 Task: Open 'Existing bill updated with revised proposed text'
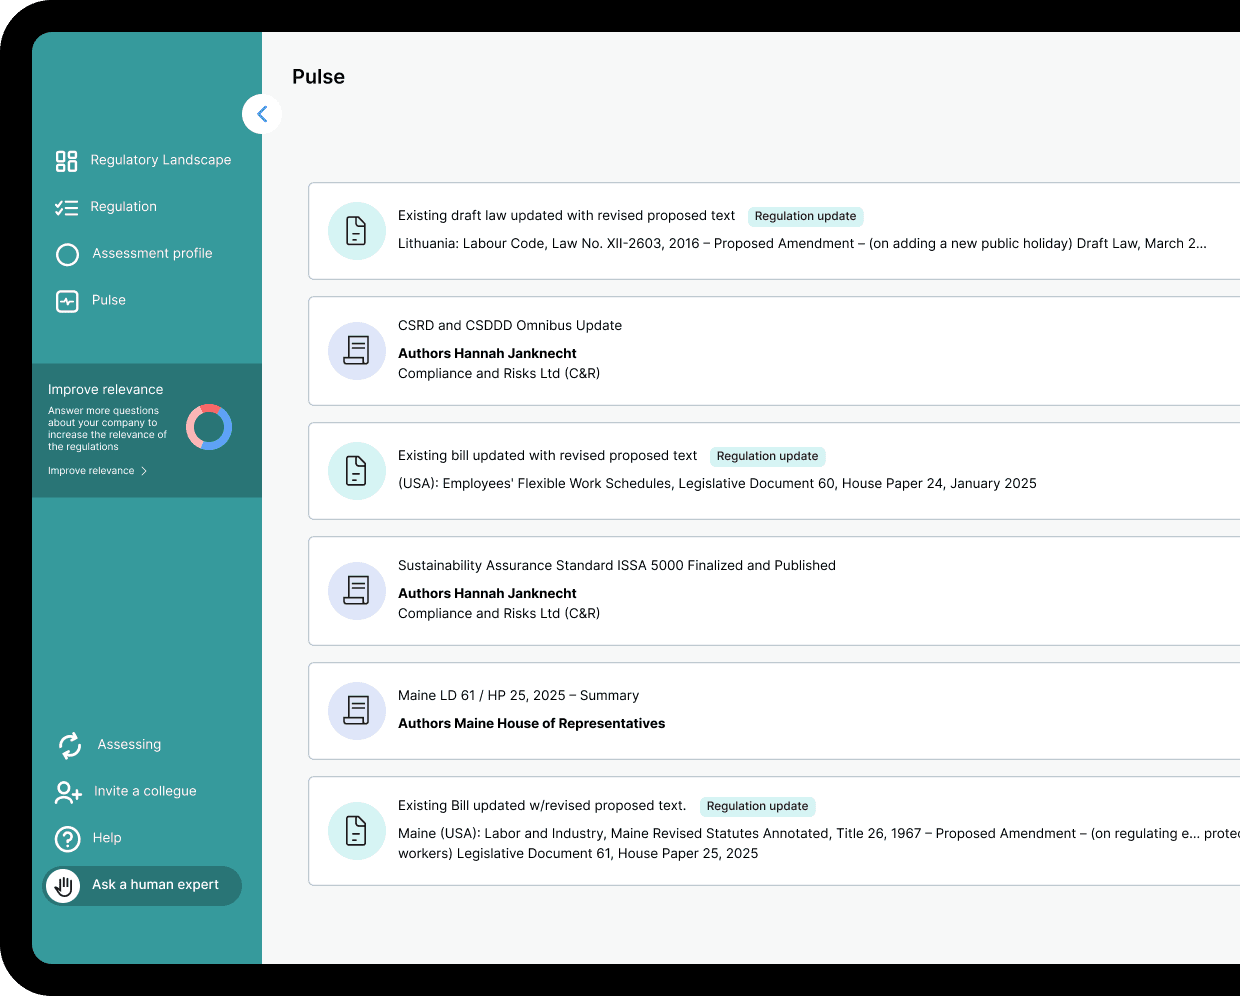[548, 455]
